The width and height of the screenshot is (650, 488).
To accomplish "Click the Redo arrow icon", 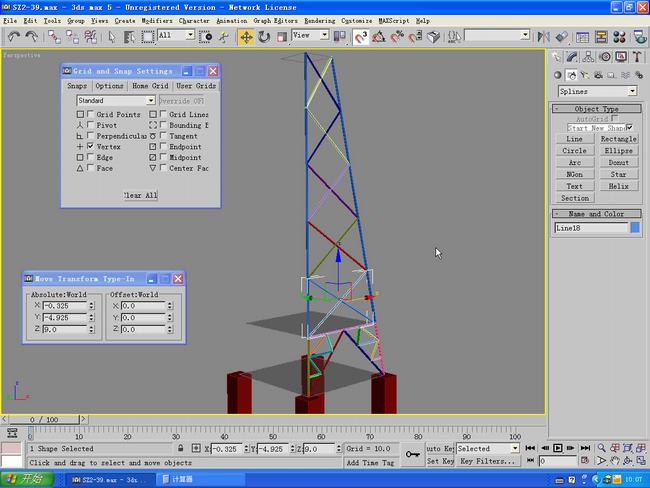I will (x=32, y=37).
